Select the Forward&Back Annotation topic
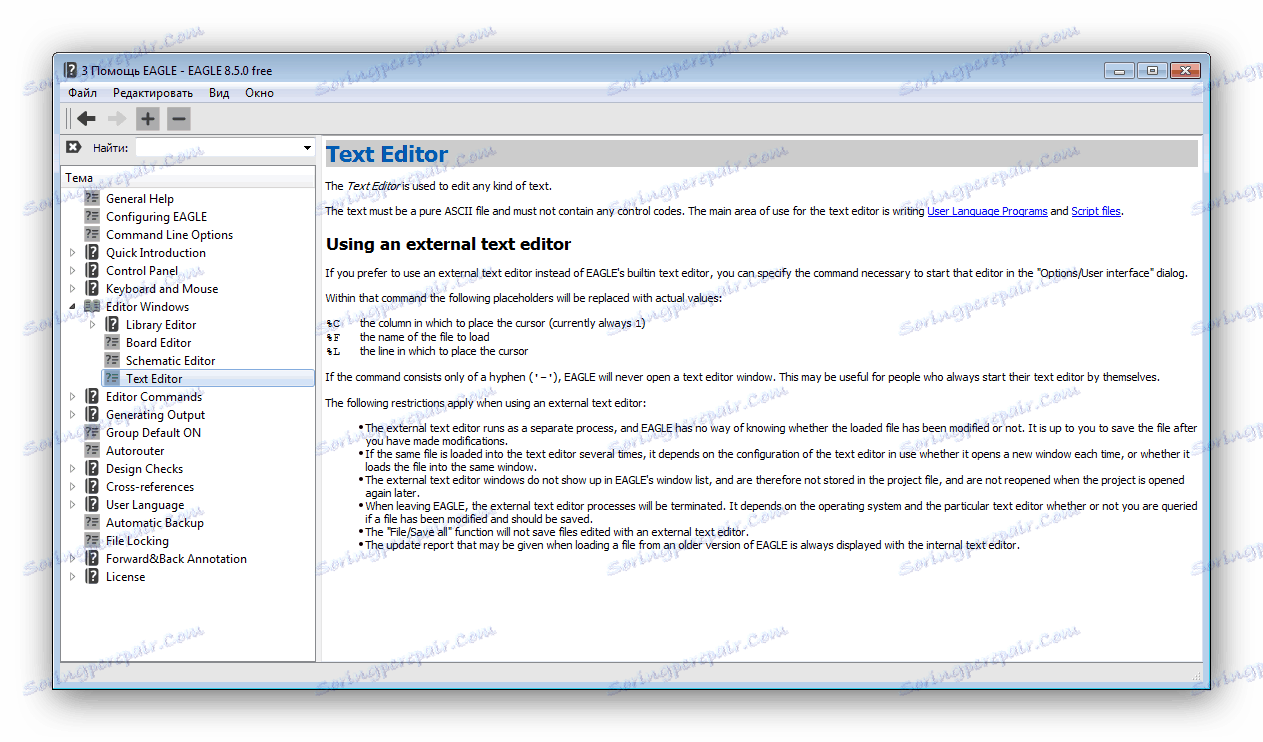The height and width of the screenshot is (742, 1263). pos(176,558)
